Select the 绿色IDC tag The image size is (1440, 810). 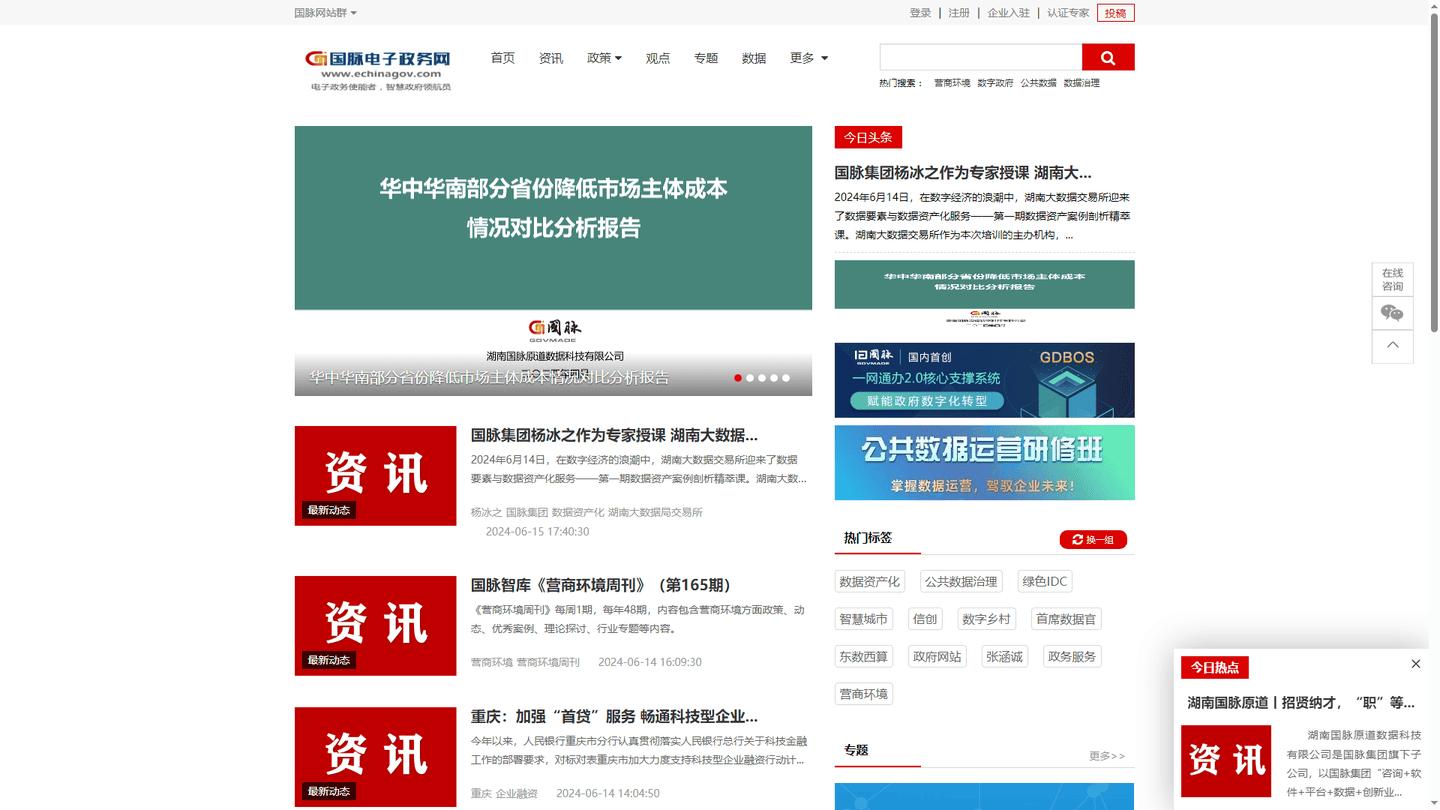pyautogui.click(x=1045, y=581)
